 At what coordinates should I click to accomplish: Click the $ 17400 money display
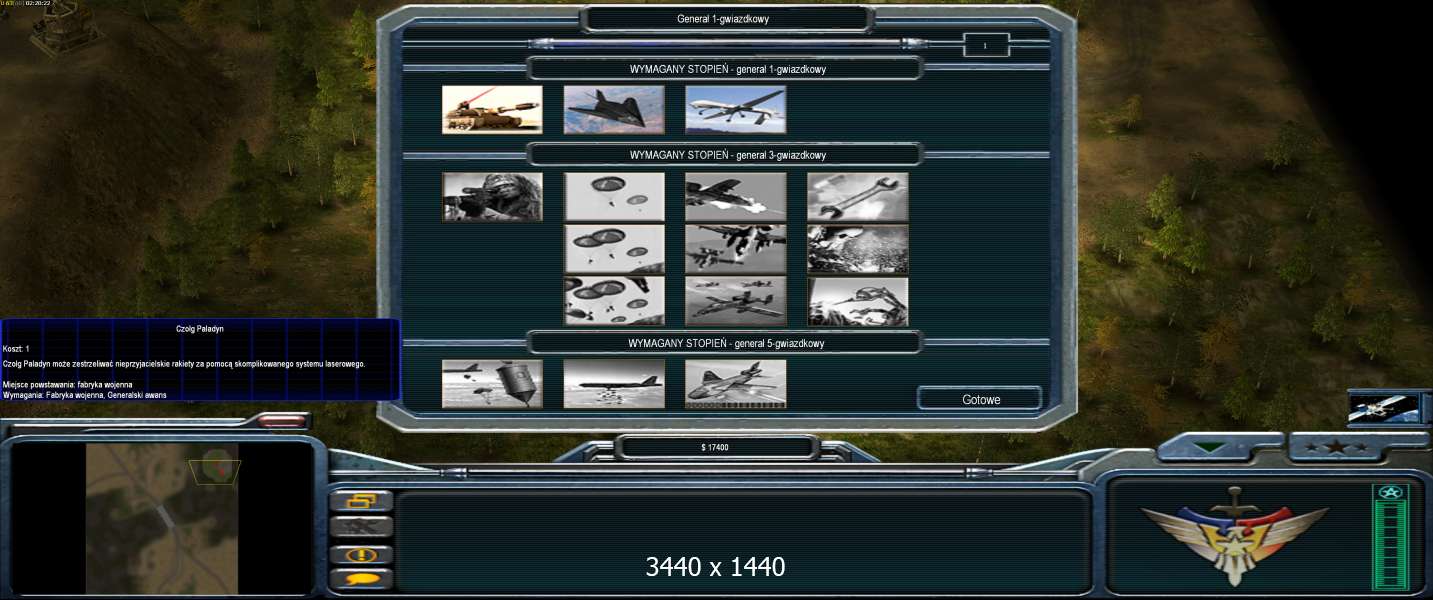(715, 447)
